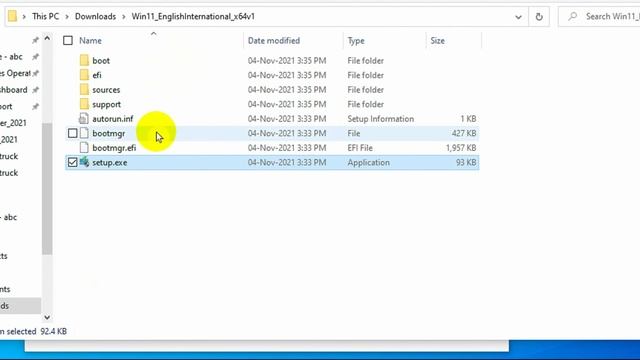This screenshot has width=640, height=360.
Task: Expand the chevron after Downloads
Action: pyautogui.click(x=124, y=17)
